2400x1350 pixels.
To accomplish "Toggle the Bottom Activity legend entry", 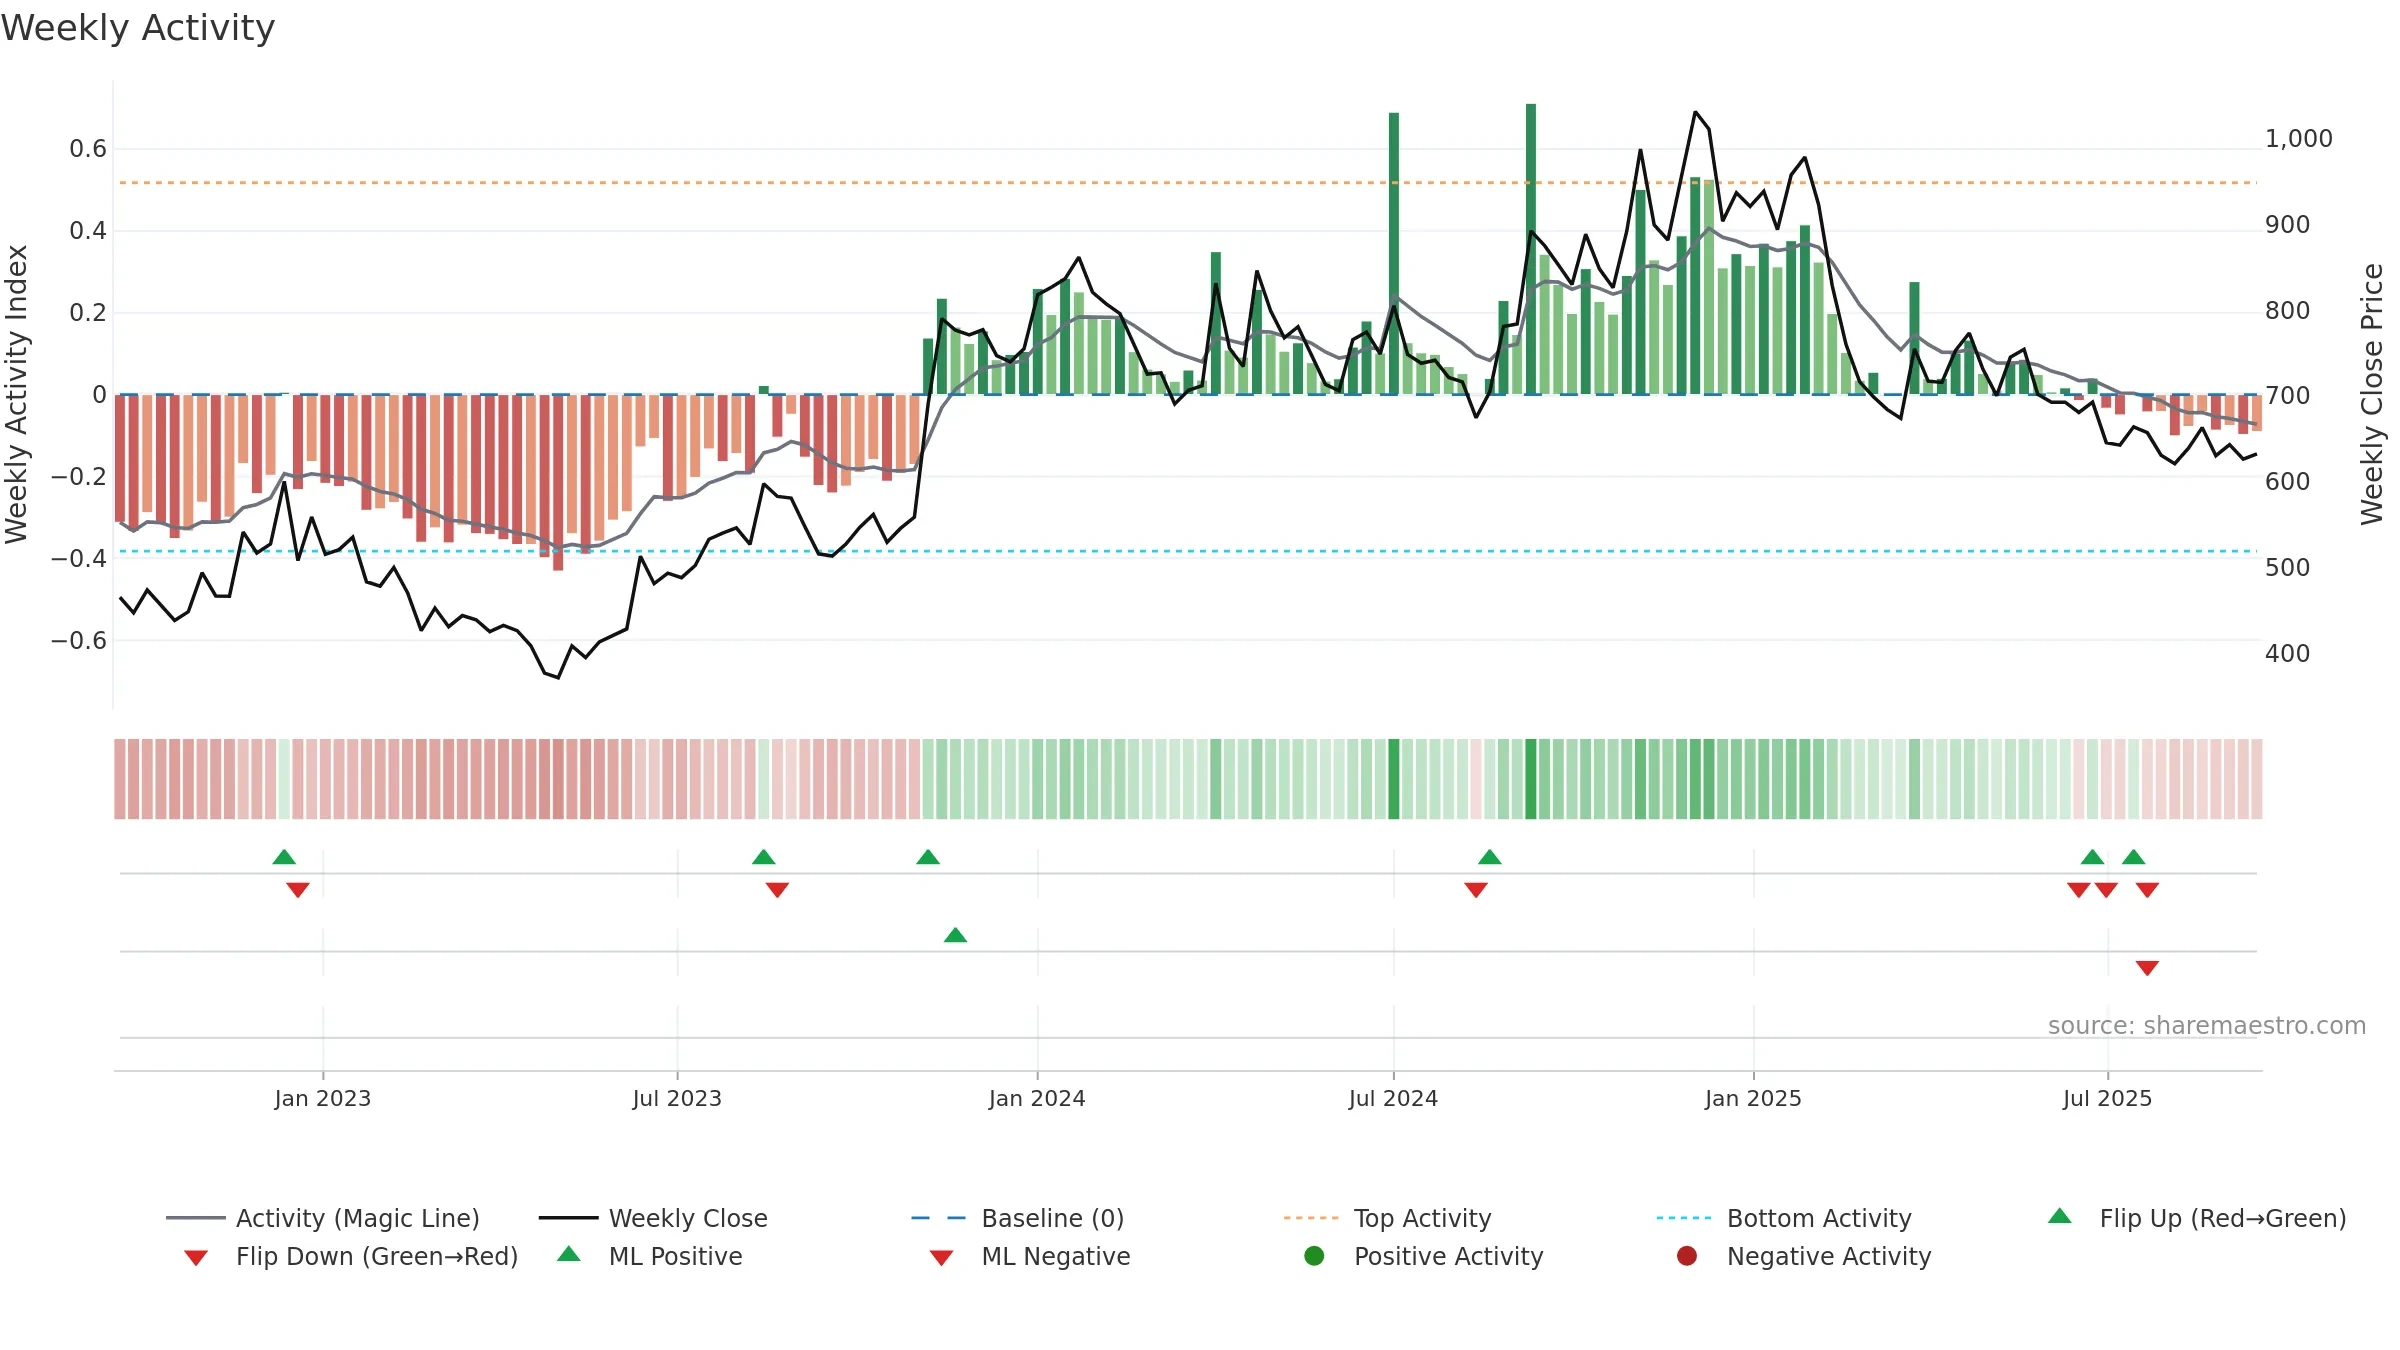I will pos(1784,1218).
